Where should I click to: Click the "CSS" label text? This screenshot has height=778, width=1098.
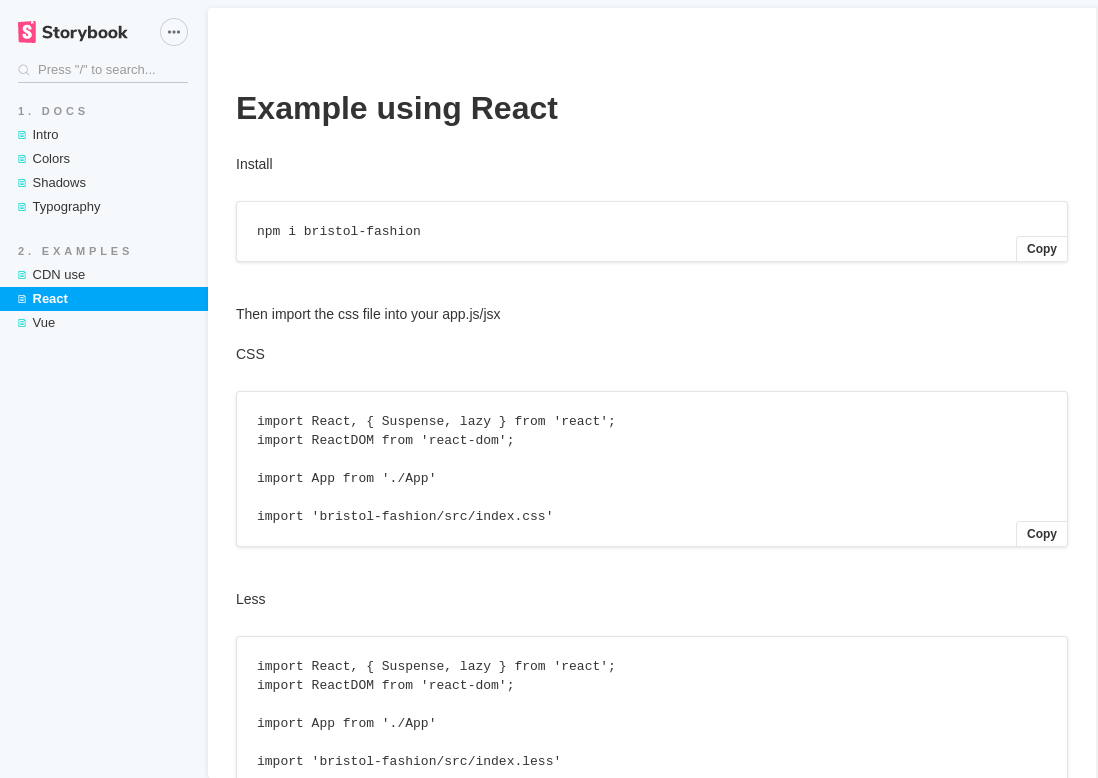[250, 354]
